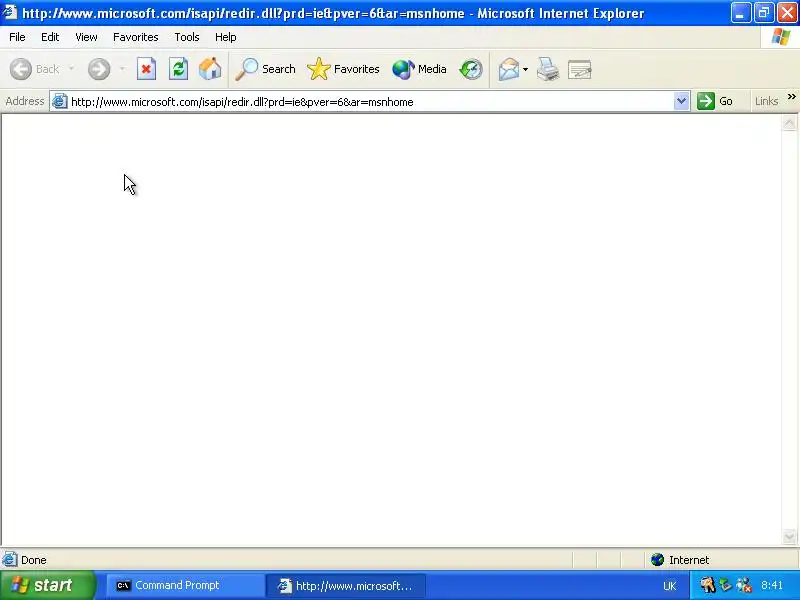The height and width of the screenshot is (600, 800).
Task: Click the keys icon in system tray
Action: 707,585
